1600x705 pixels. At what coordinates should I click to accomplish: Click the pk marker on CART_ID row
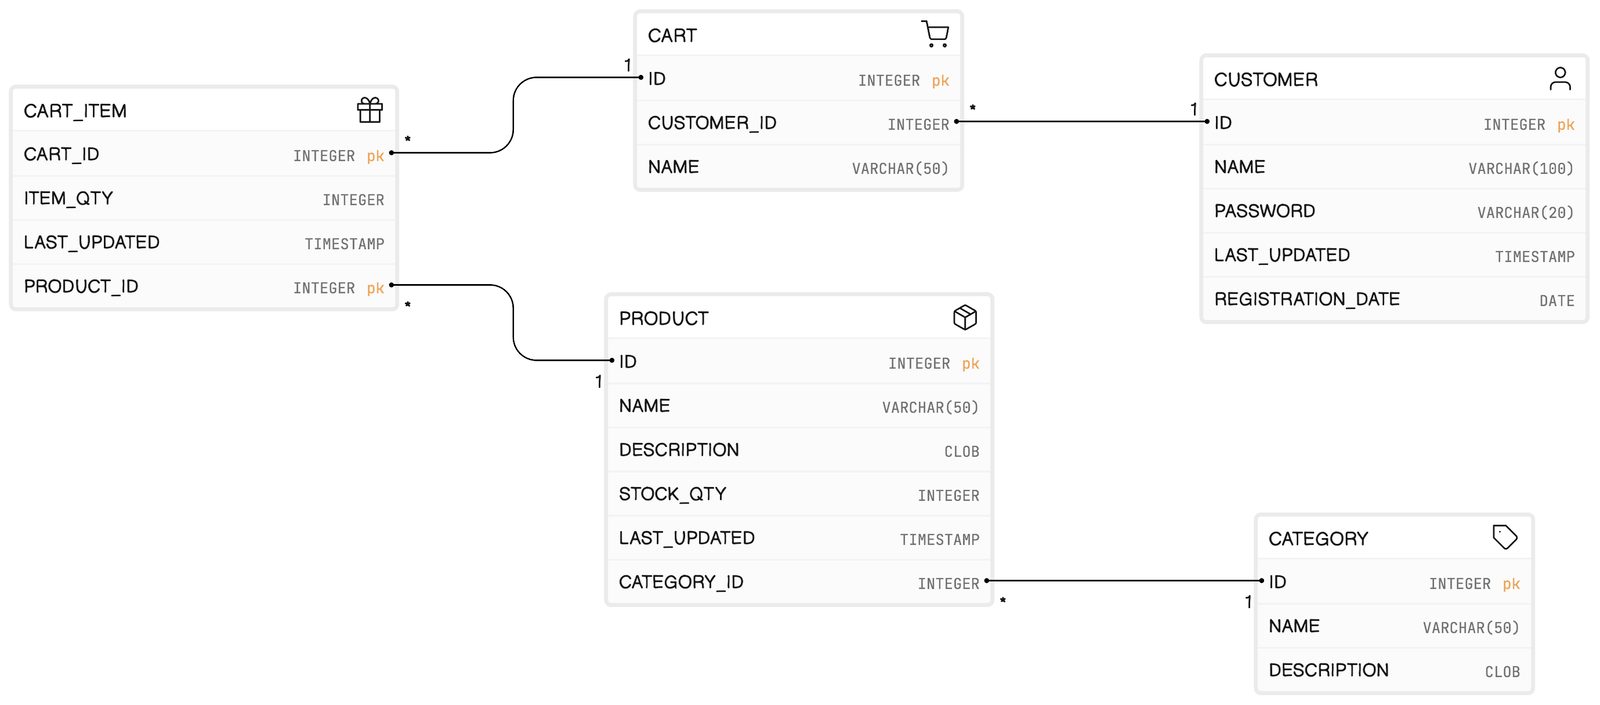[x=375, y=156]
